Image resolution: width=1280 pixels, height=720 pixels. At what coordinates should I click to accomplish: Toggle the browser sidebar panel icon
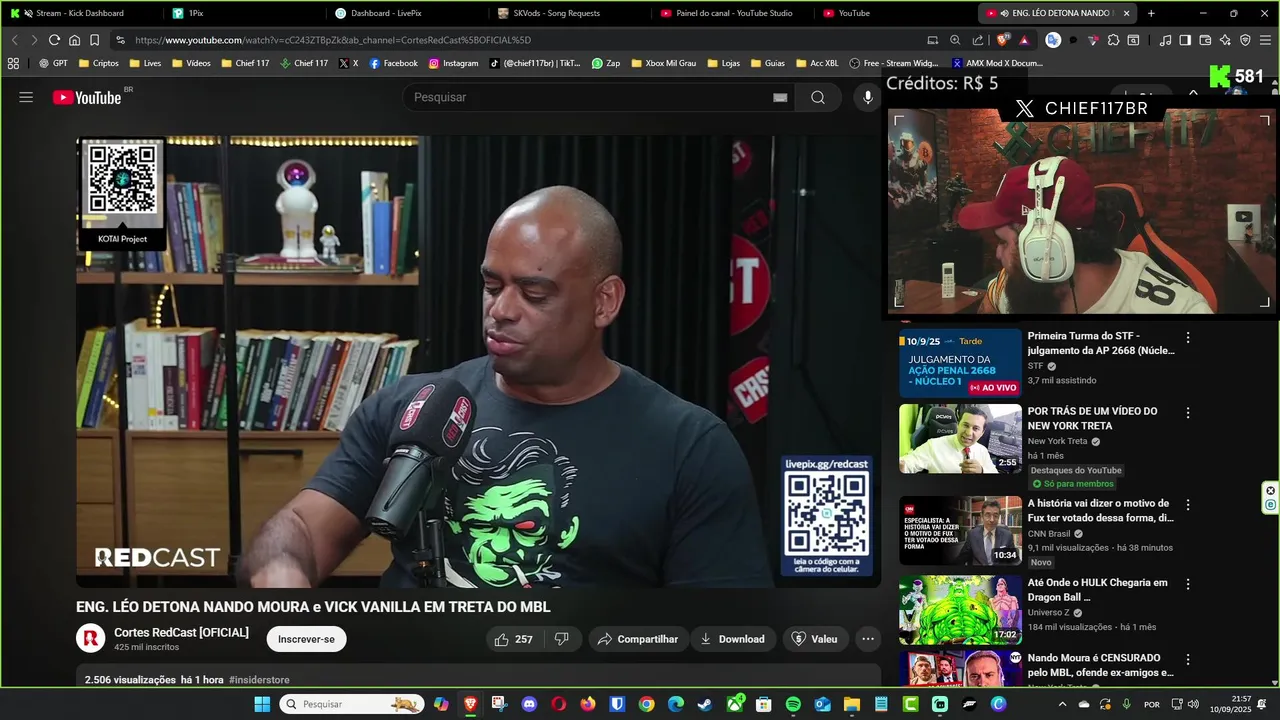tap(1185, 40)
